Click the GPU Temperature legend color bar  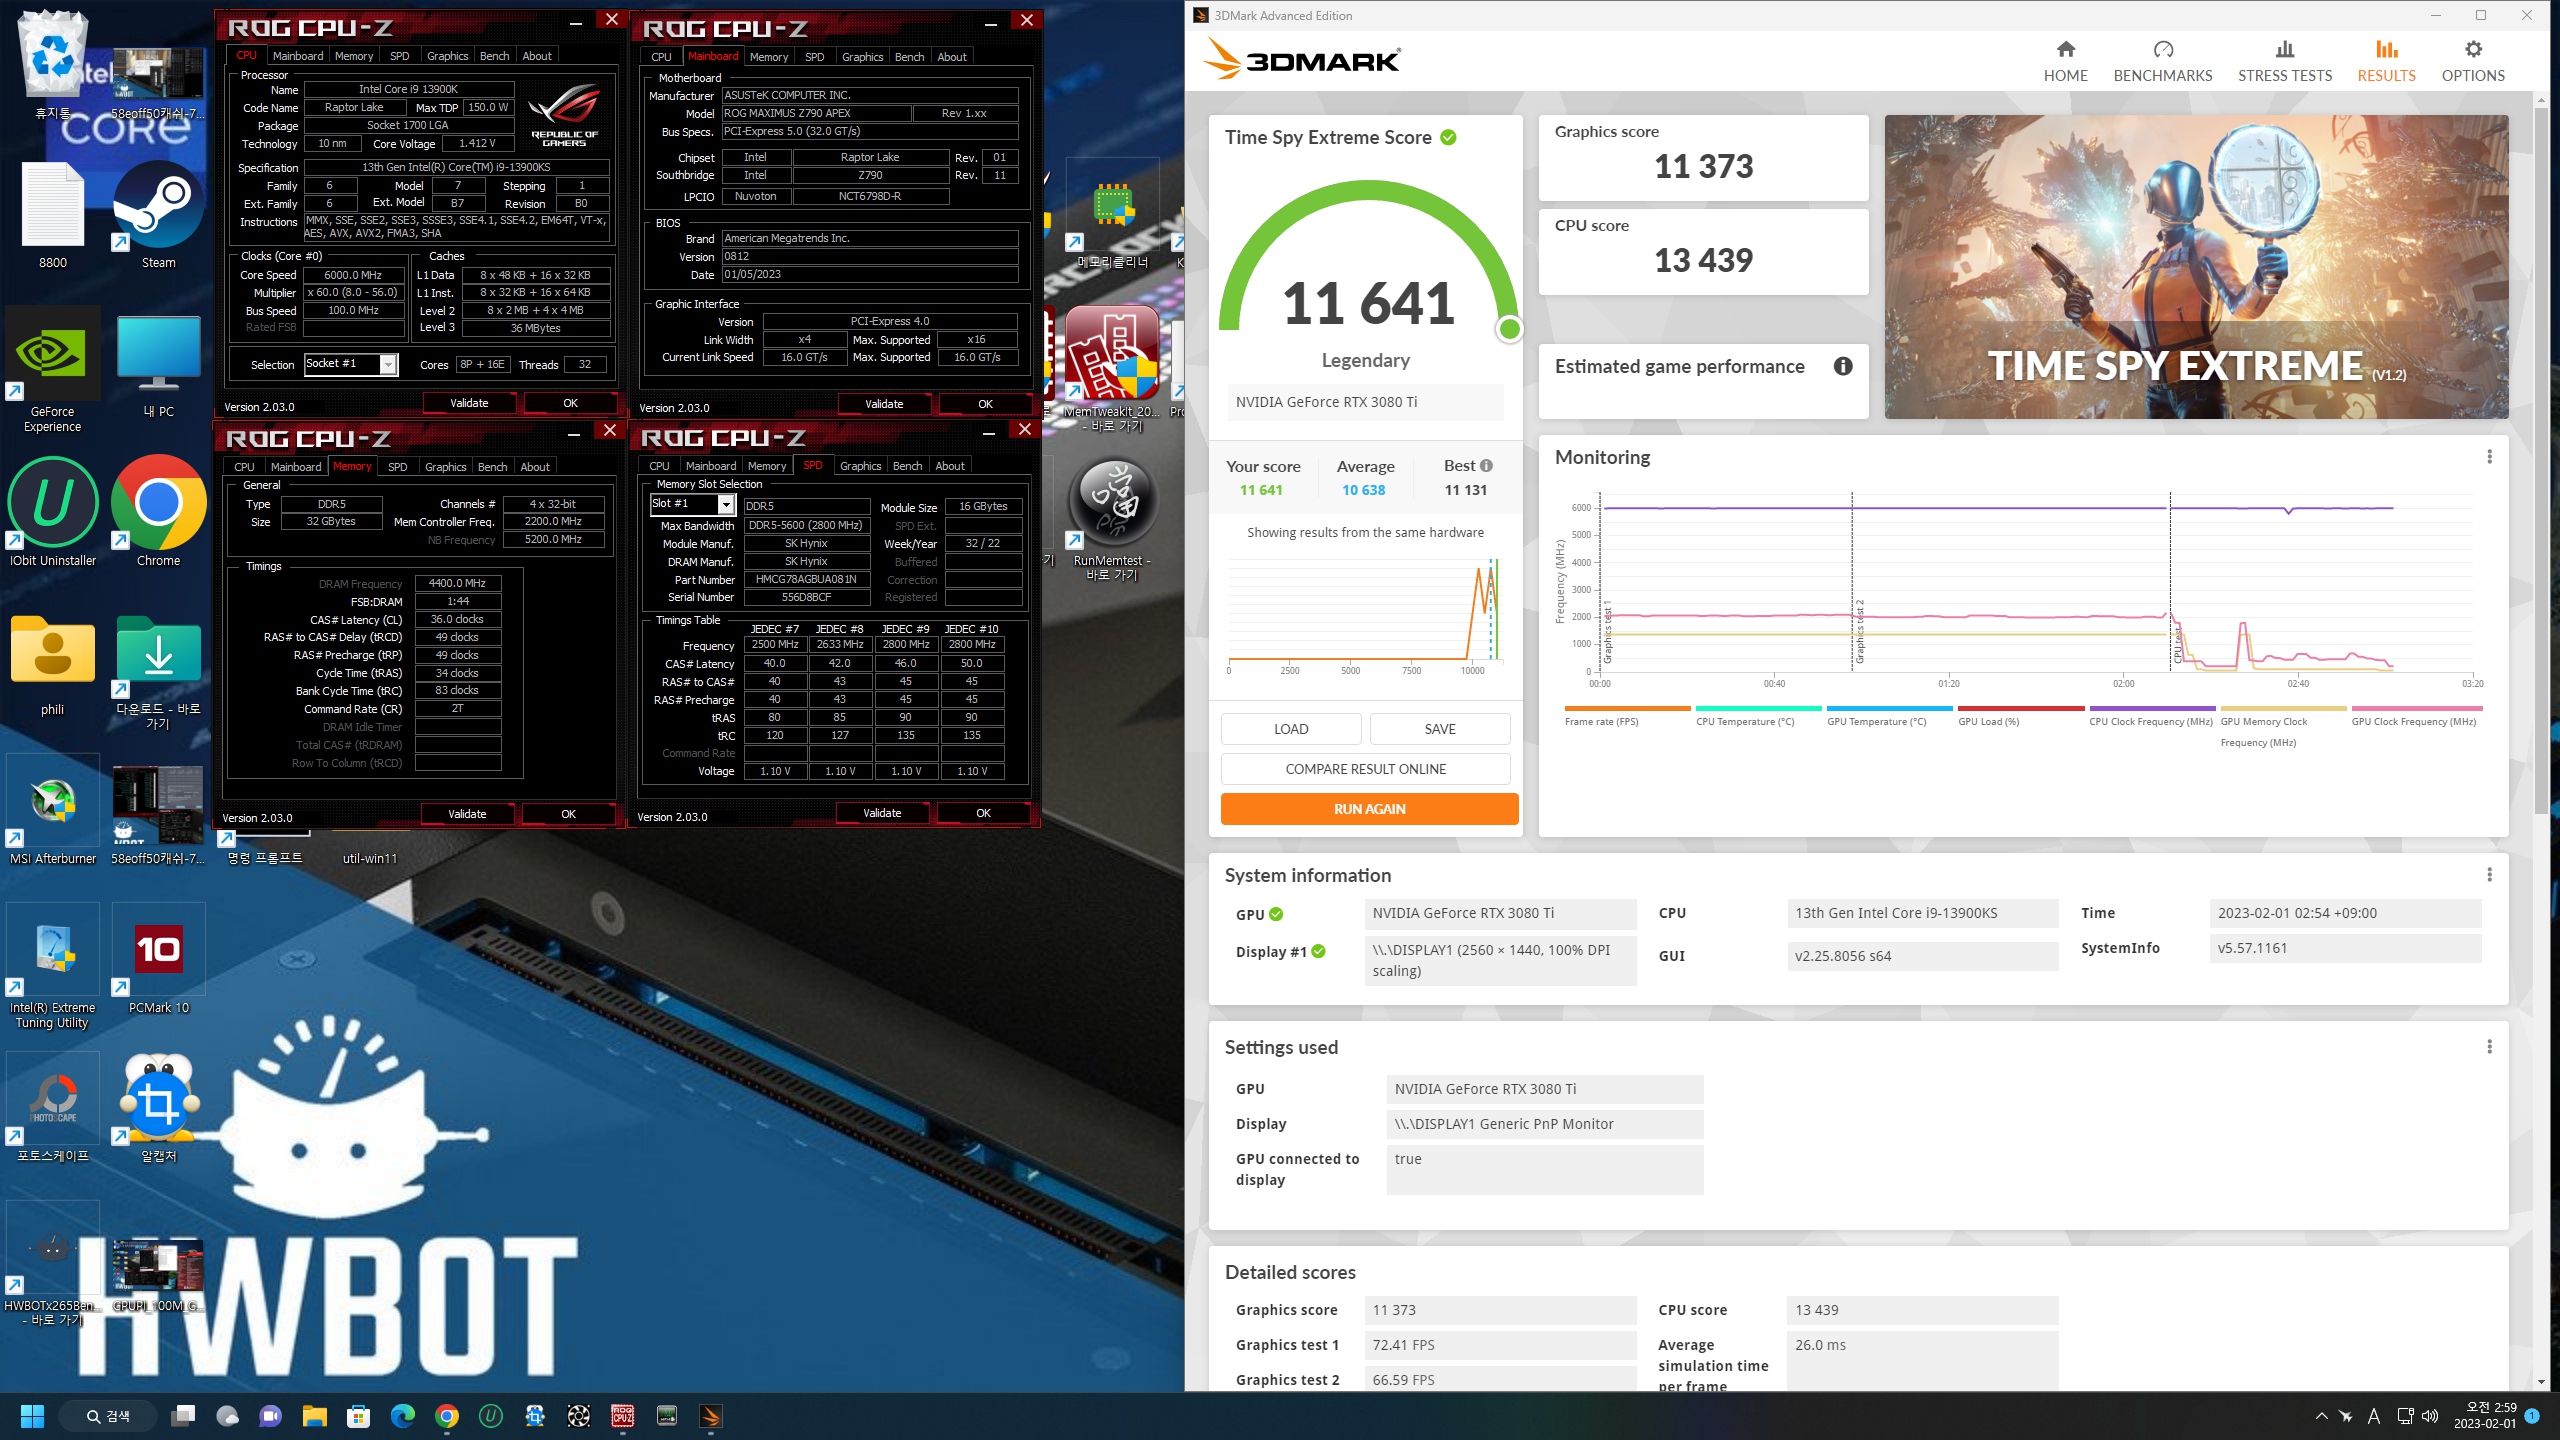(1889, 708)
